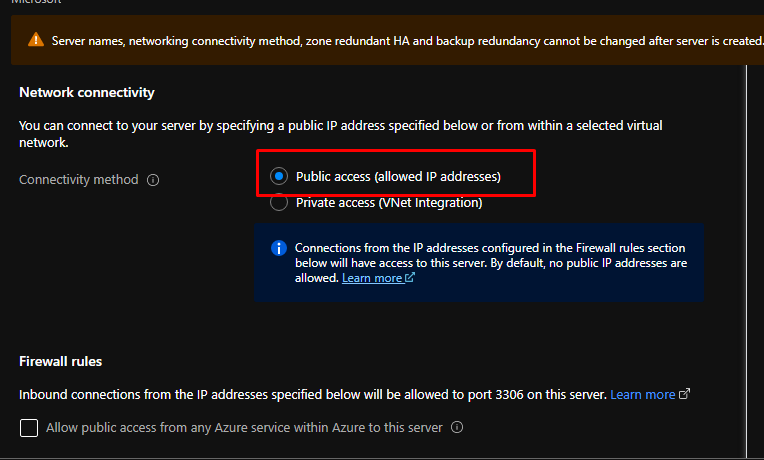Screen dimensions: 764x460
Task: Click the Connectivity method field label
Action: [79, 180]
